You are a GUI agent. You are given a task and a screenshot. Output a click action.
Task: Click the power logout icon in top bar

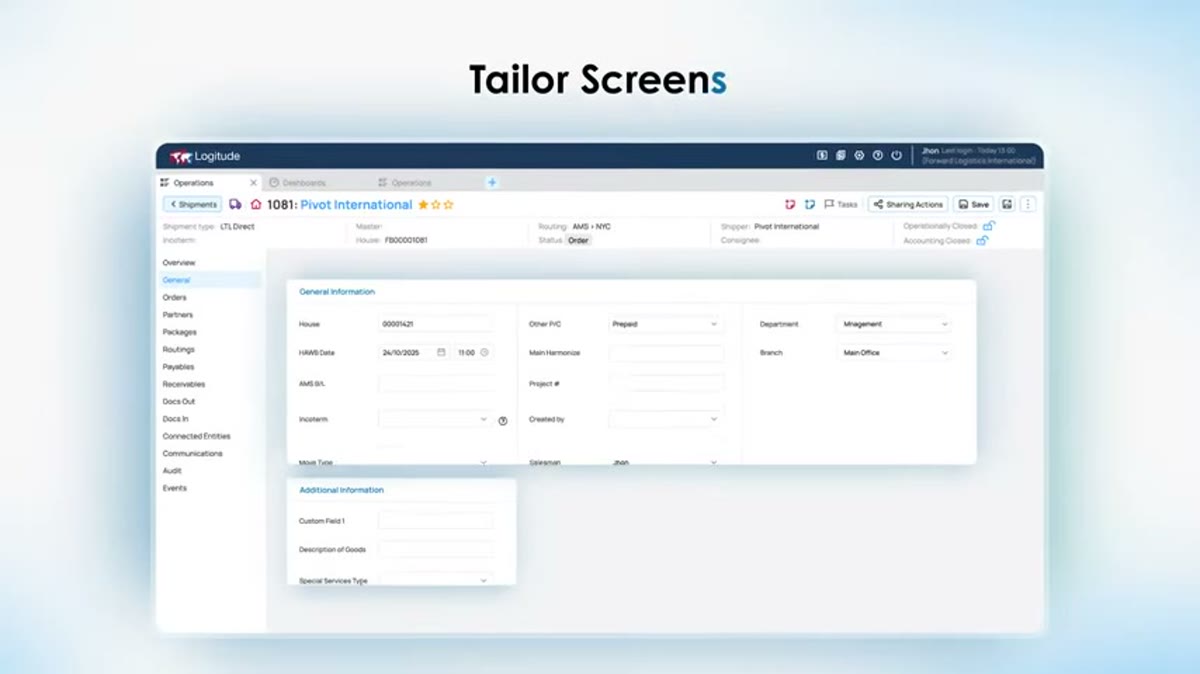[896, 156]
